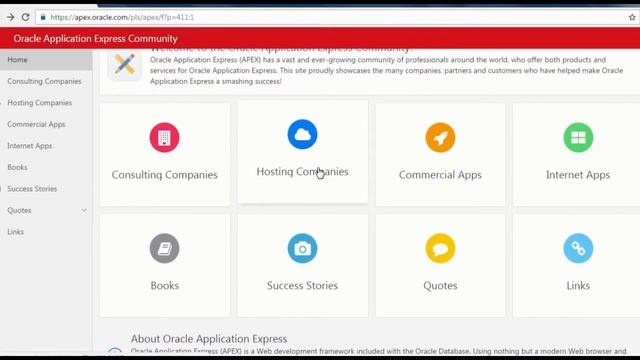Click the gray Books icon
640x360 pixels.
point(164,248)
